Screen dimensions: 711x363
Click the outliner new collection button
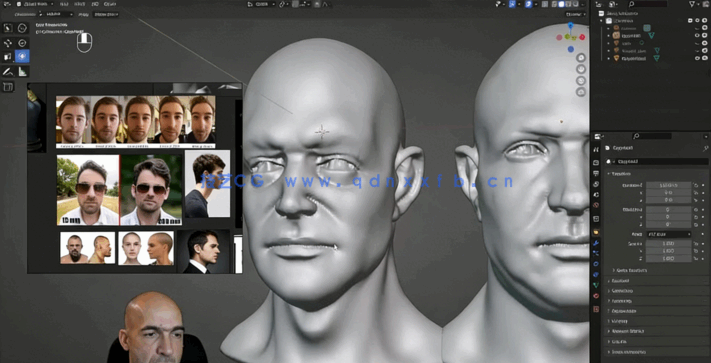[x=705, y=4]
